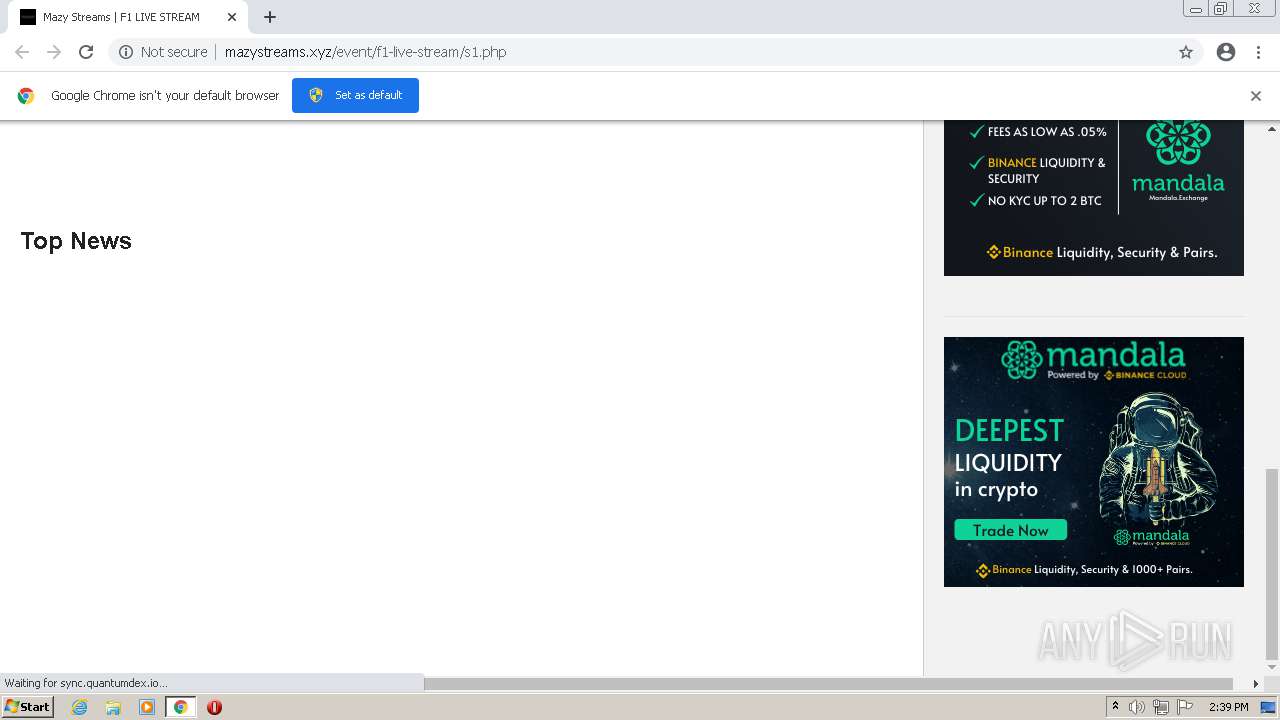Image resolution: width=1280 pixels, height=720 pixels.
Task: Open the network tray icon
Action: (1161, 707)
